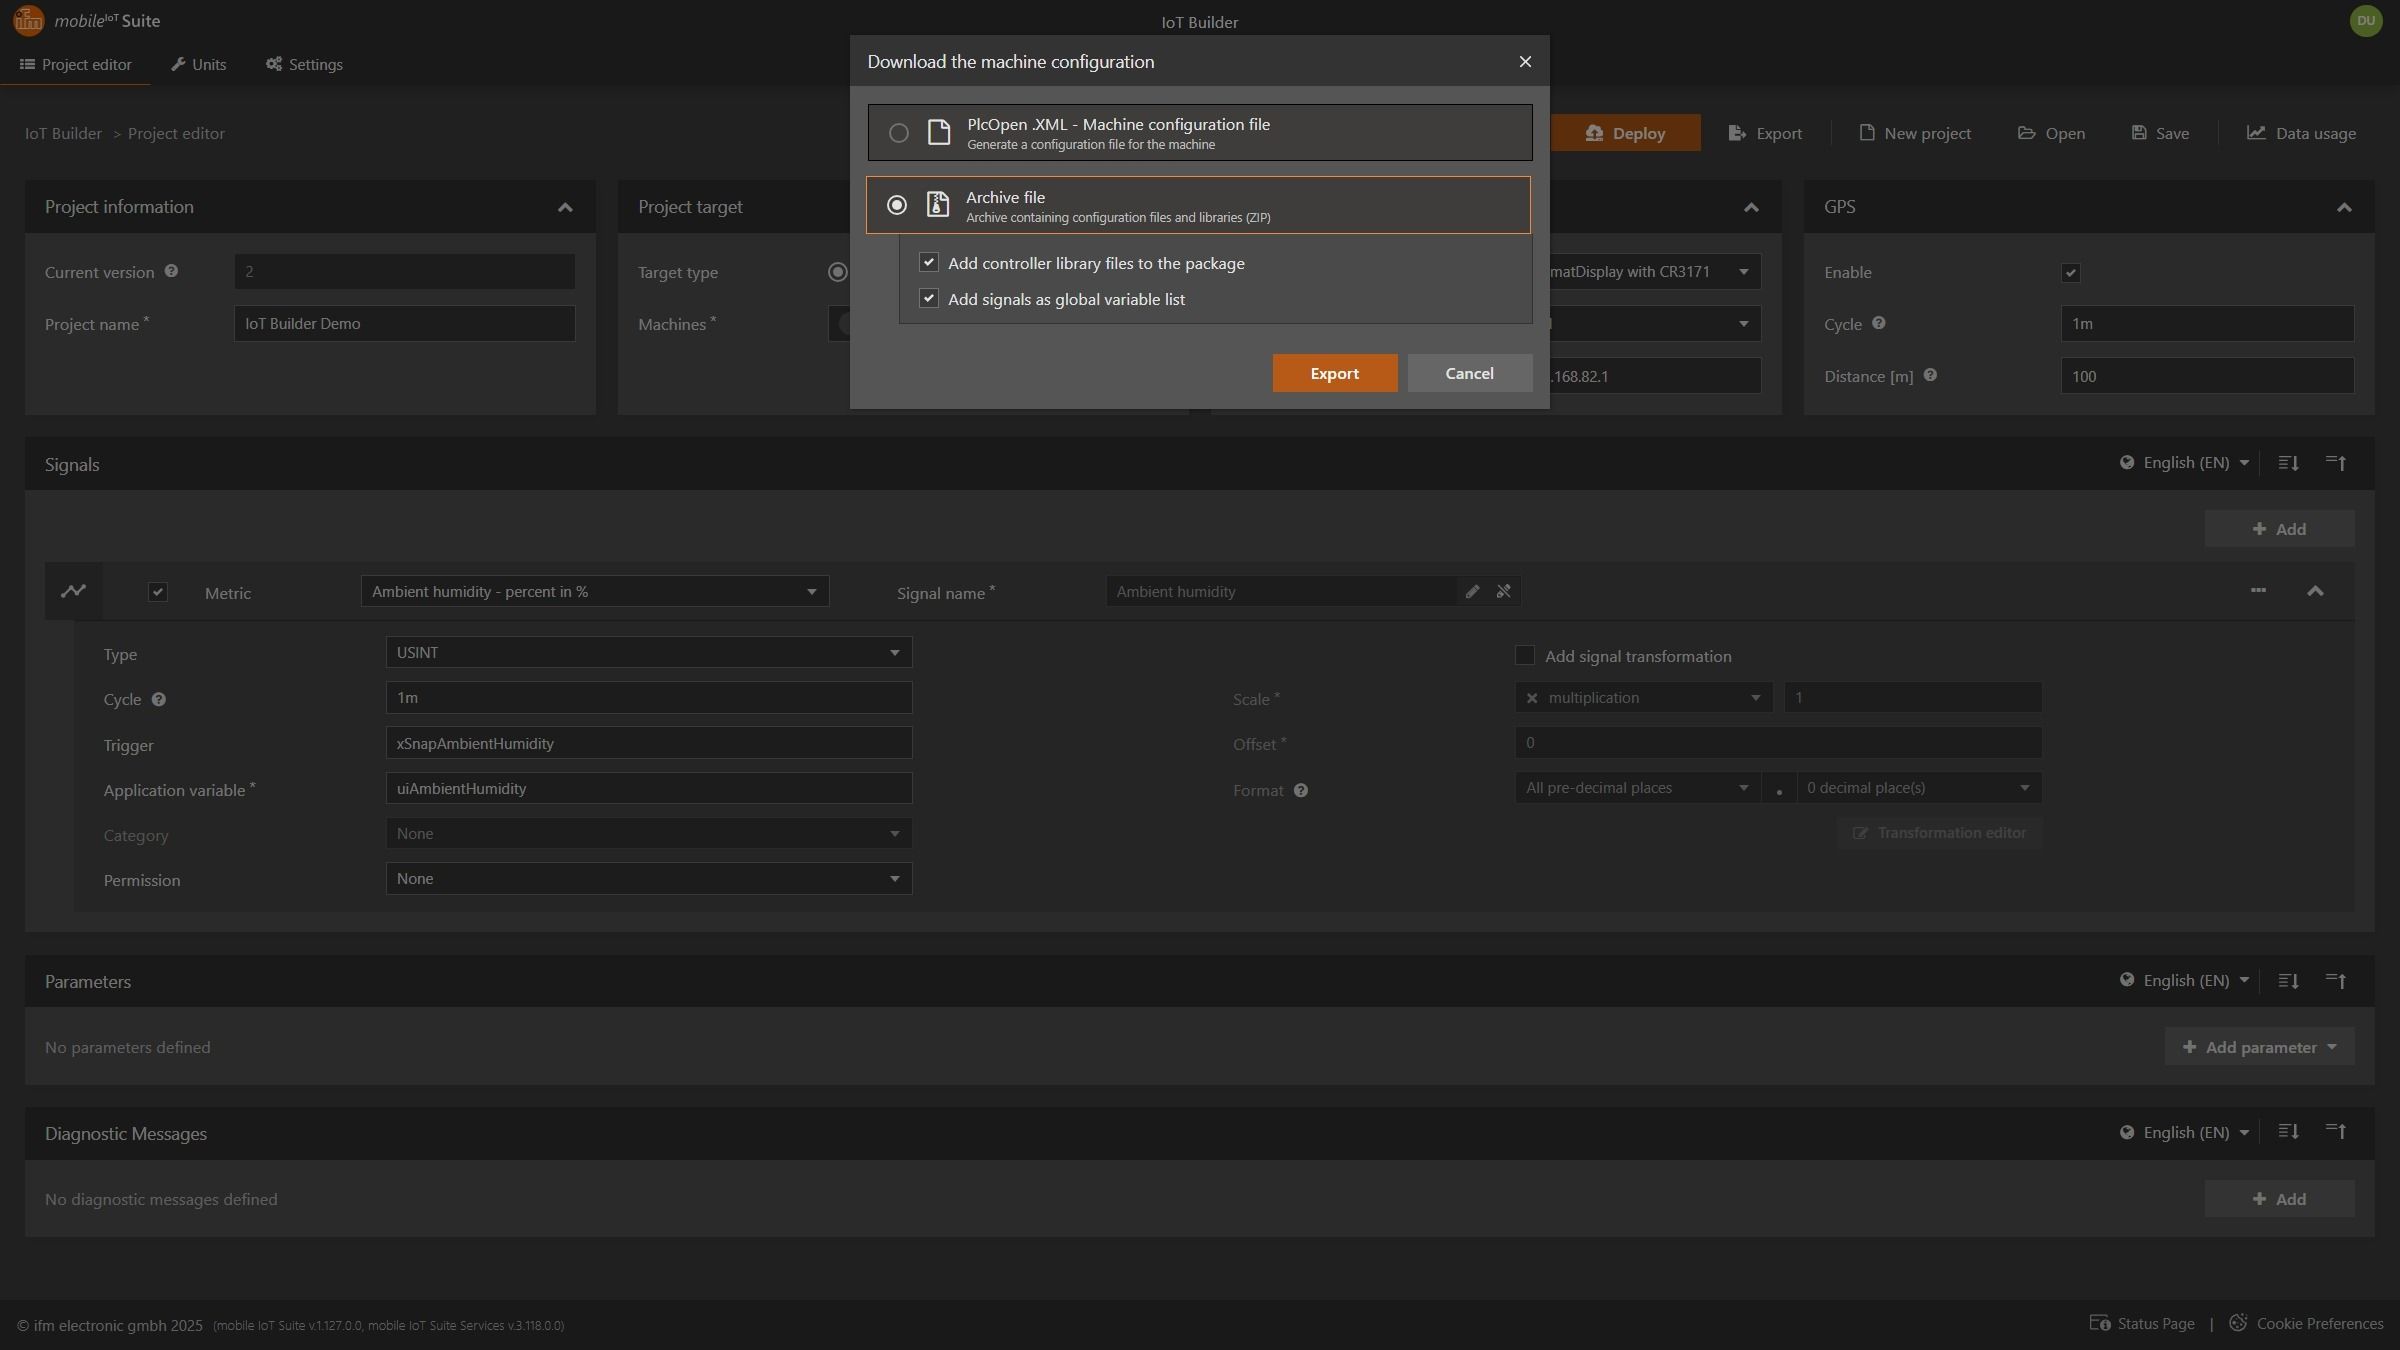Click the mobile IoT Suite logo icon
This screenshot has height=1350, width=2400.
[x=28, y=20]
